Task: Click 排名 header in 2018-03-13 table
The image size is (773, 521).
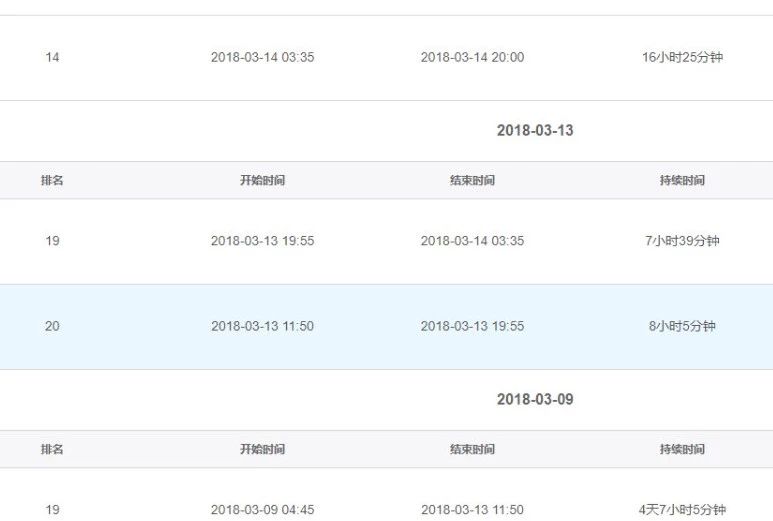Action: (52, 181)
